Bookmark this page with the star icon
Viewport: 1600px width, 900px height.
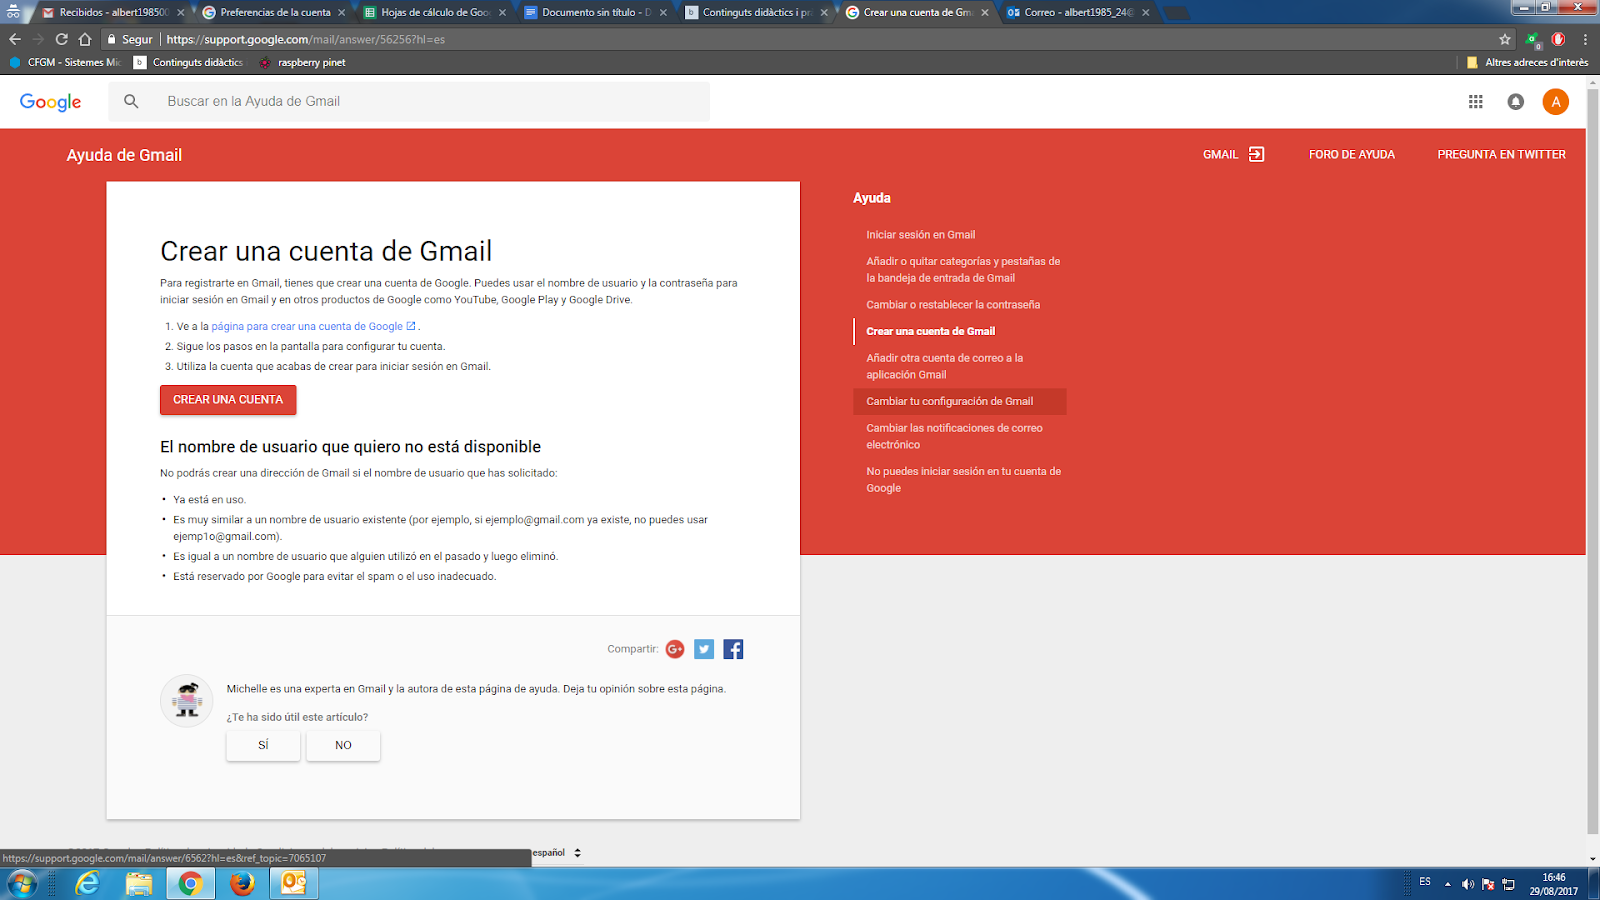[1505, 39]
